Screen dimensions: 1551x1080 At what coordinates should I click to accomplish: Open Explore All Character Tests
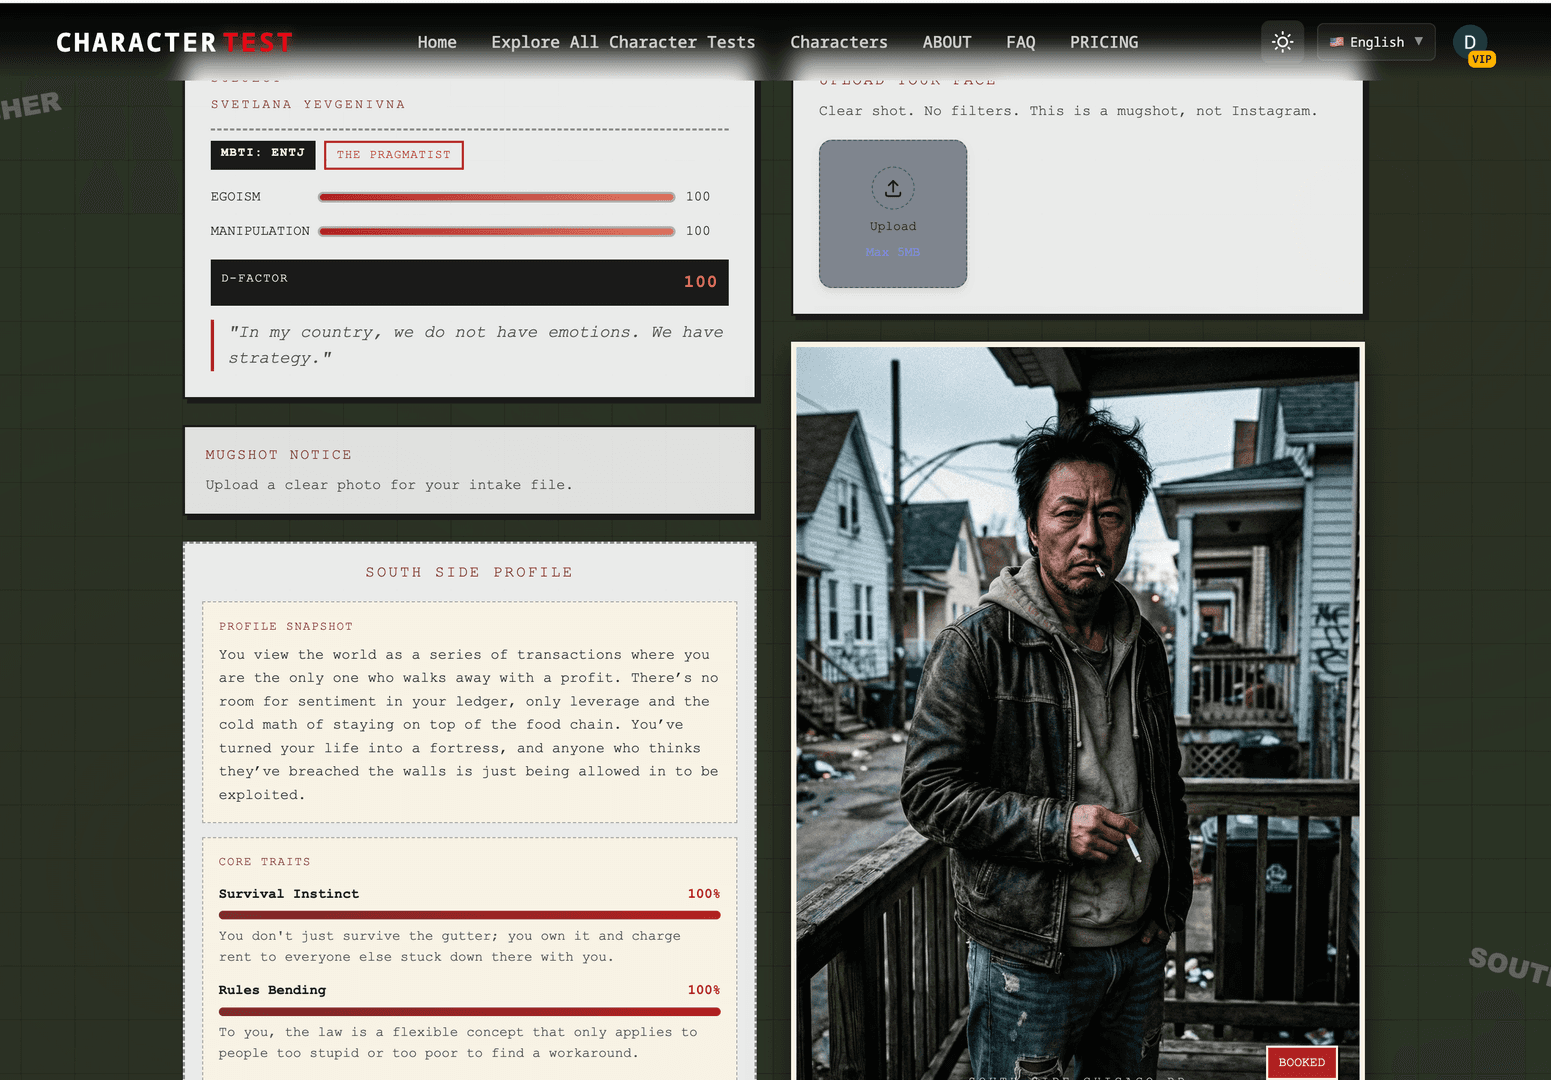coord(622,42)
